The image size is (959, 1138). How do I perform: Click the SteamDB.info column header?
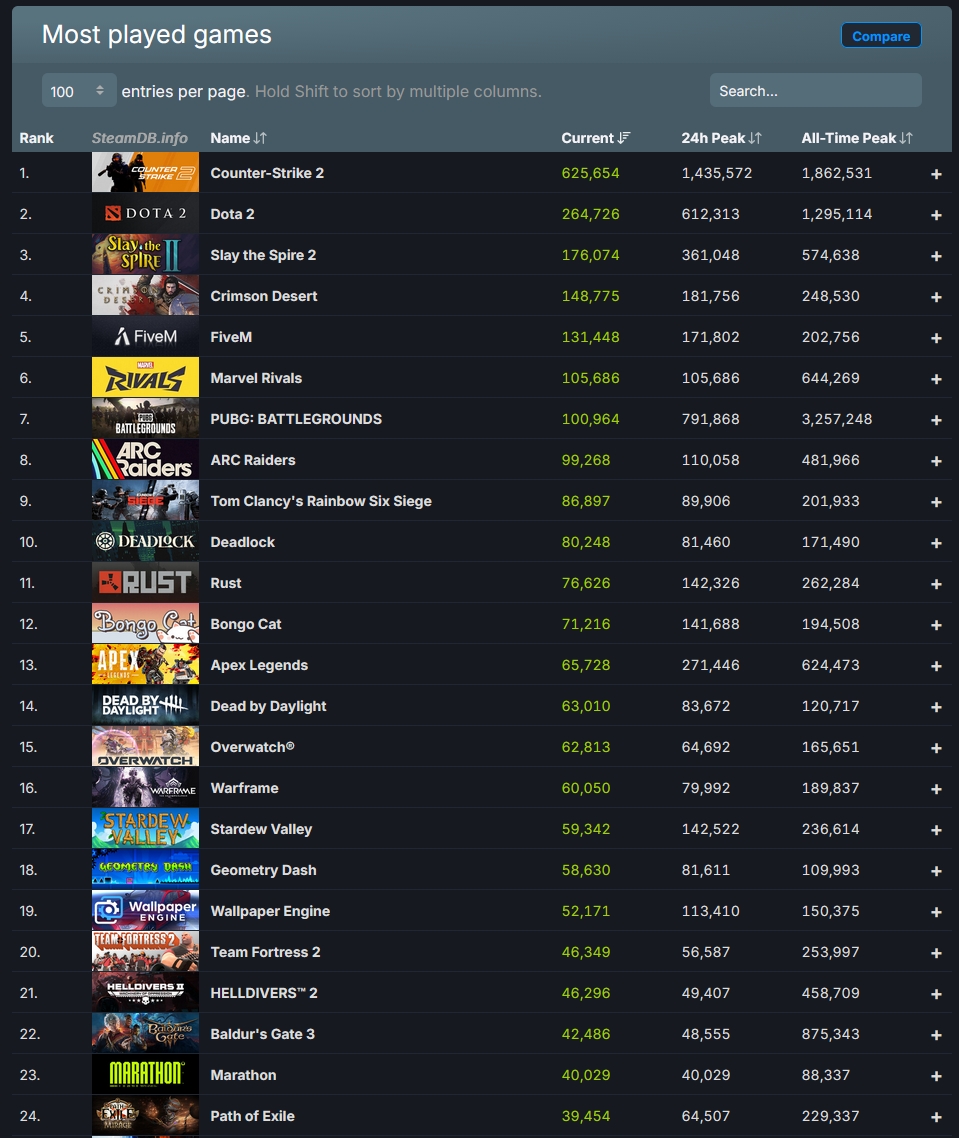coord(139,138)
